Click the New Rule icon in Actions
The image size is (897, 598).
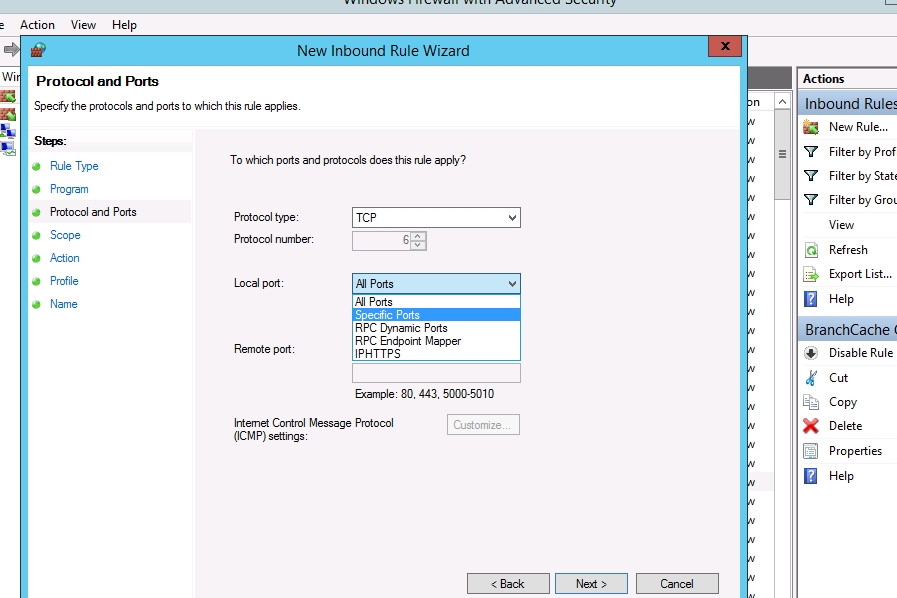click(811, 127)
